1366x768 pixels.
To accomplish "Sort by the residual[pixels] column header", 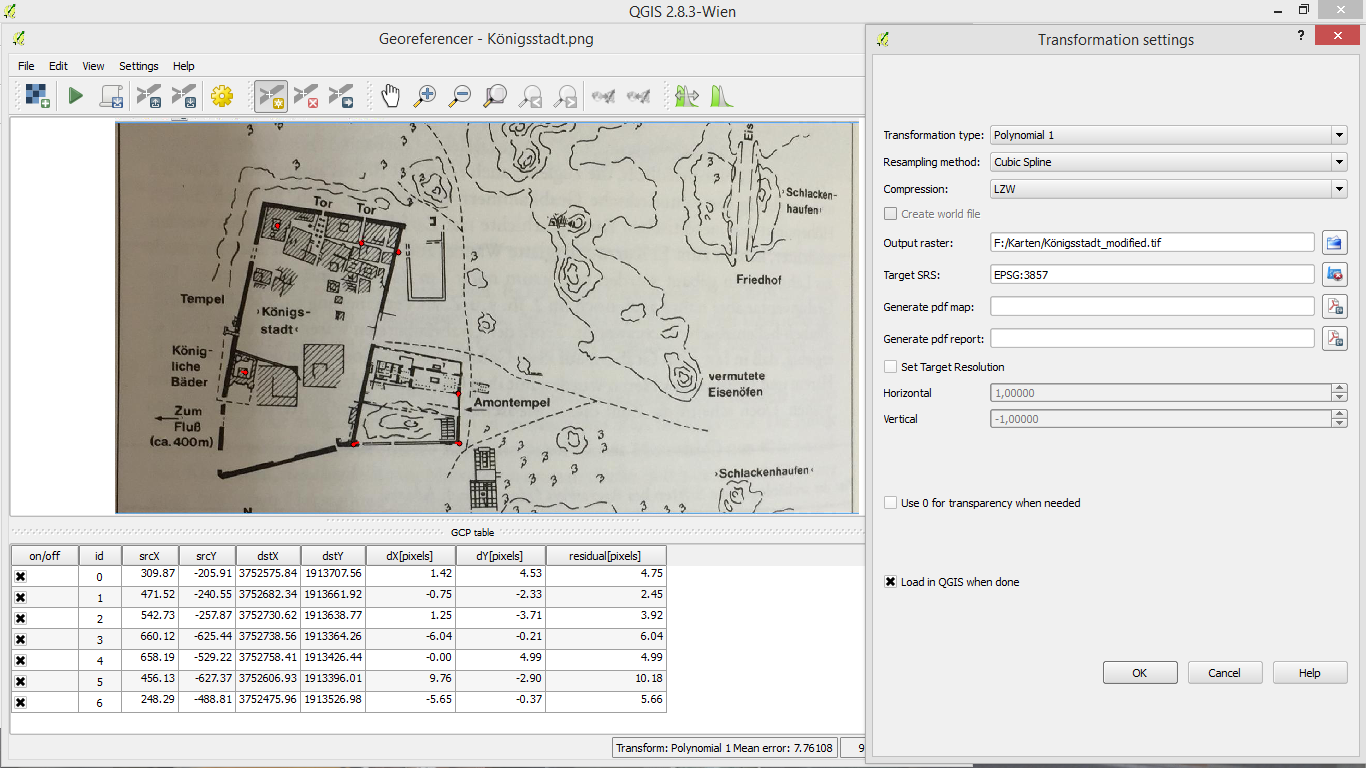I will [605, 556].
